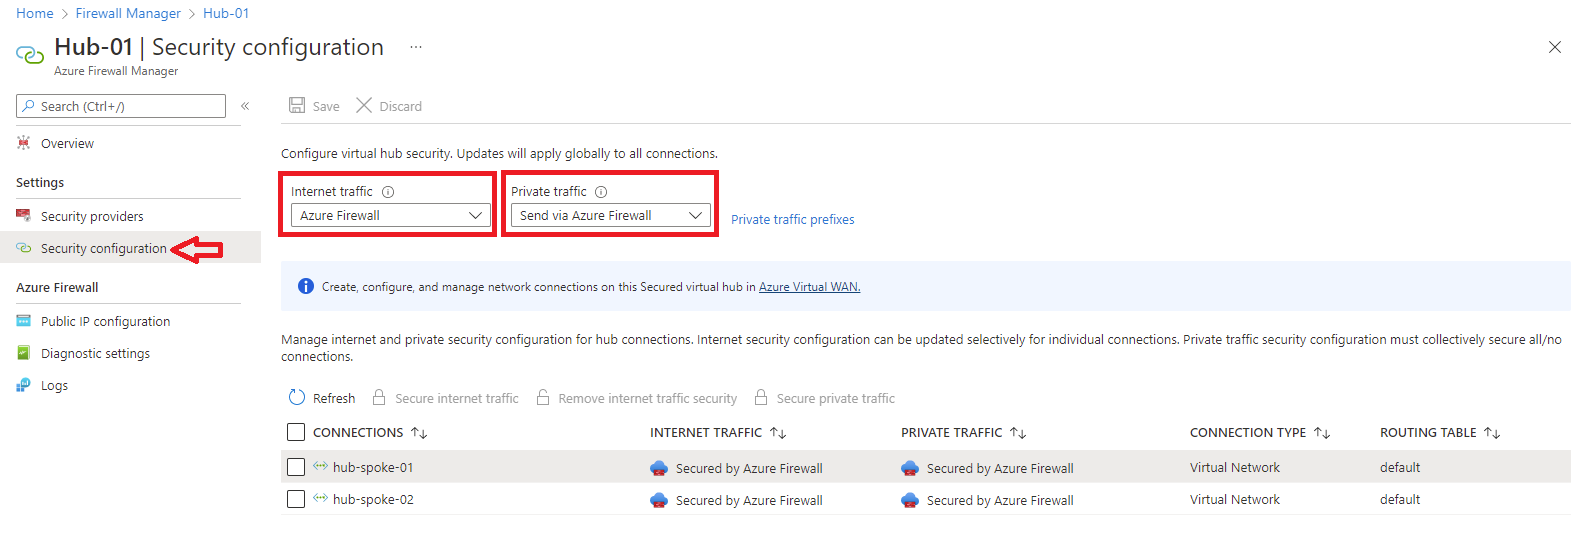Screen dimensions: 1582x537
Task: Open Security providers in sidebar
Action: (x=92, y=216)
